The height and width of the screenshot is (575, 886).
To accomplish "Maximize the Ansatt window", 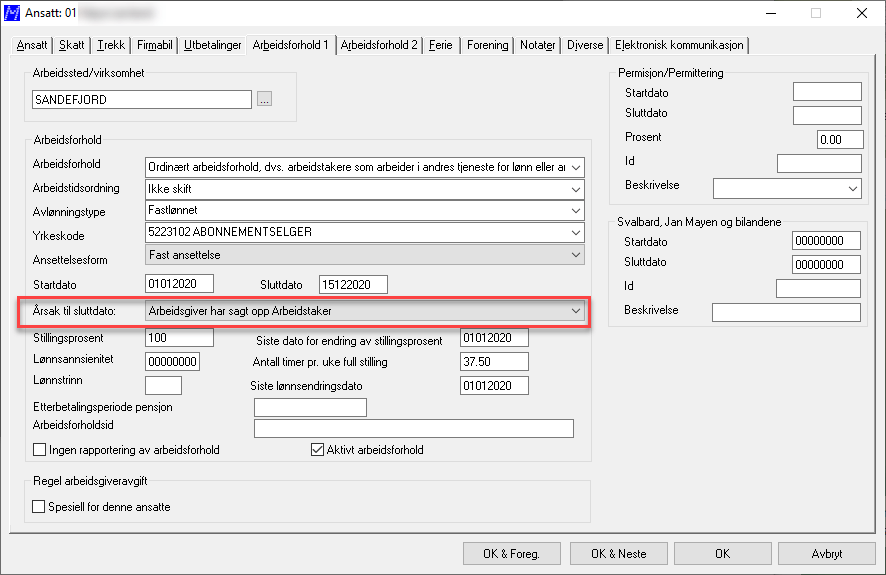I will click(x=816, y=13).
